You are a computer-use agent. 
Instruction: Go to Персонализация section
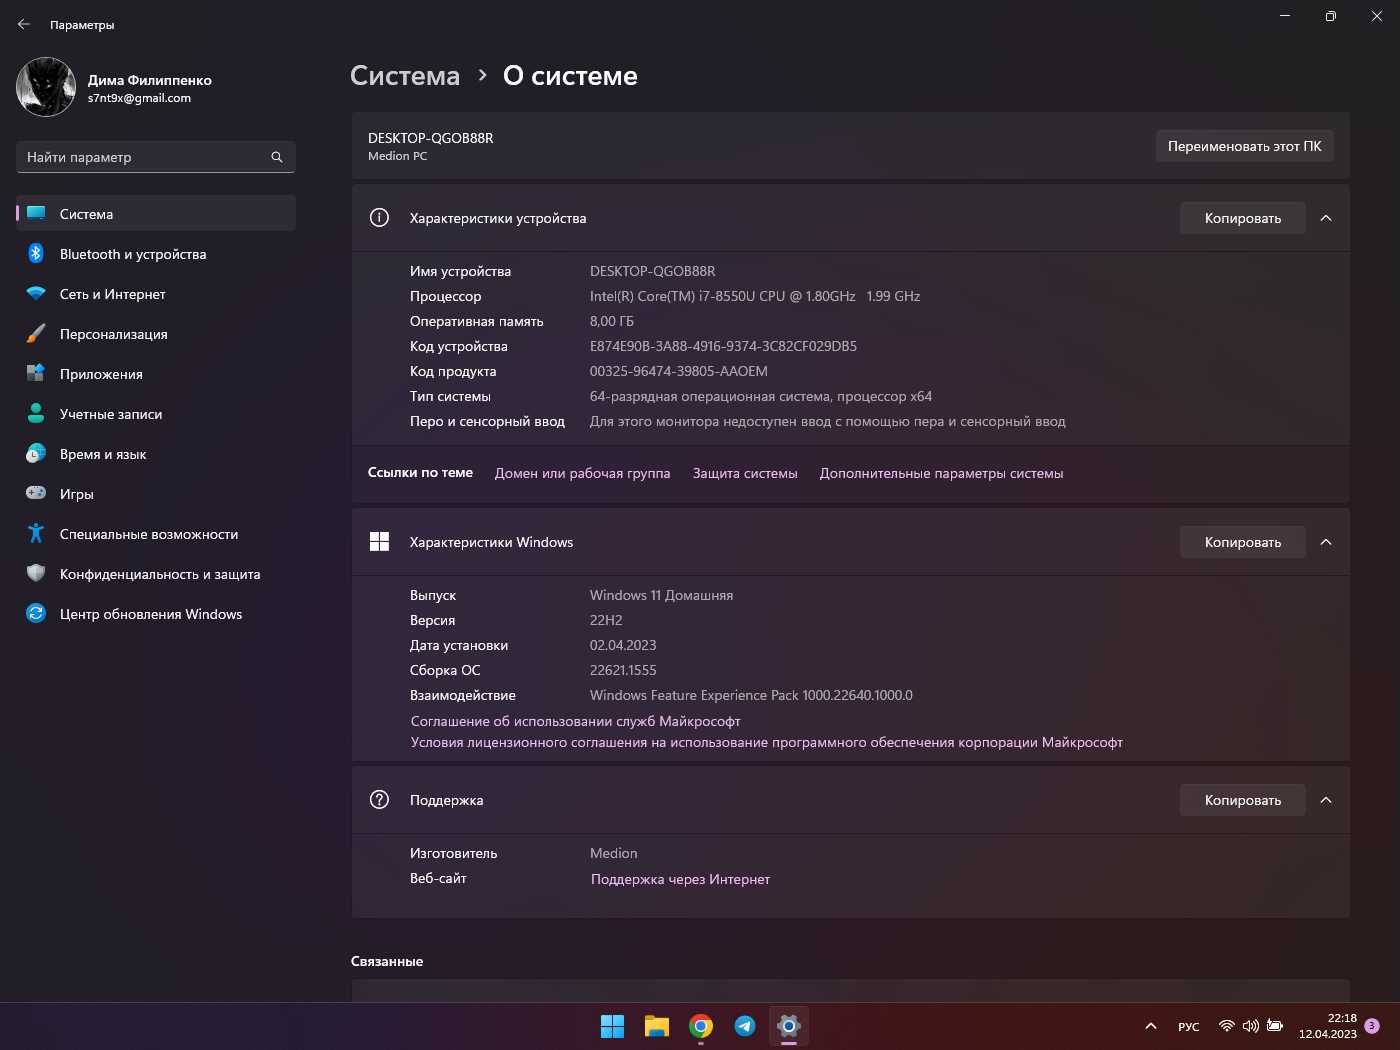click(155, 334)
